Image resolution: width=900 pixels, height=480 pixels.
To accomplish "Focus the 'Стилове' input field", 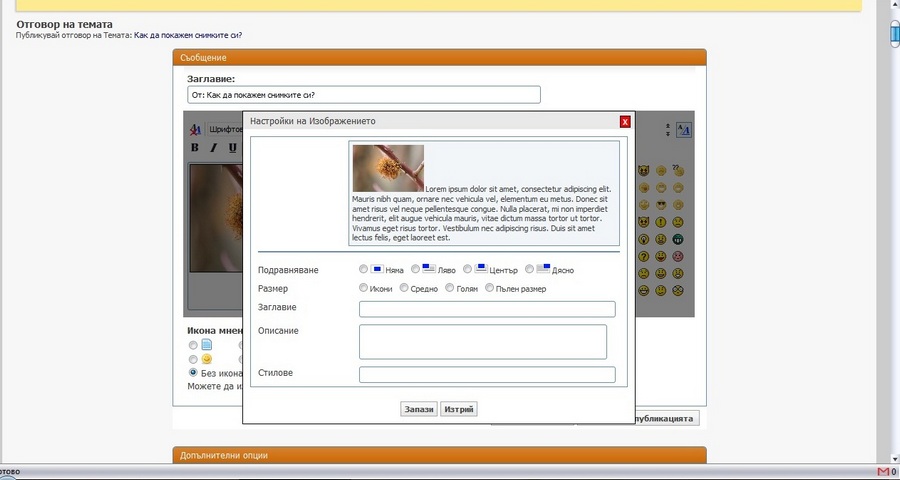I will [x=487, y=375].
